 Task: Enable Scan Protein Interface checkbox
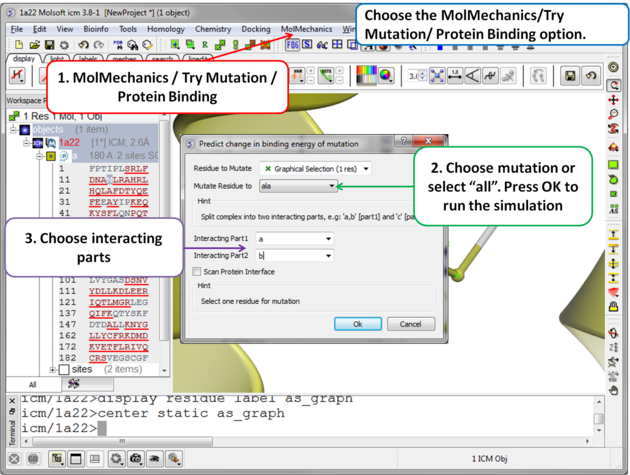198,272
